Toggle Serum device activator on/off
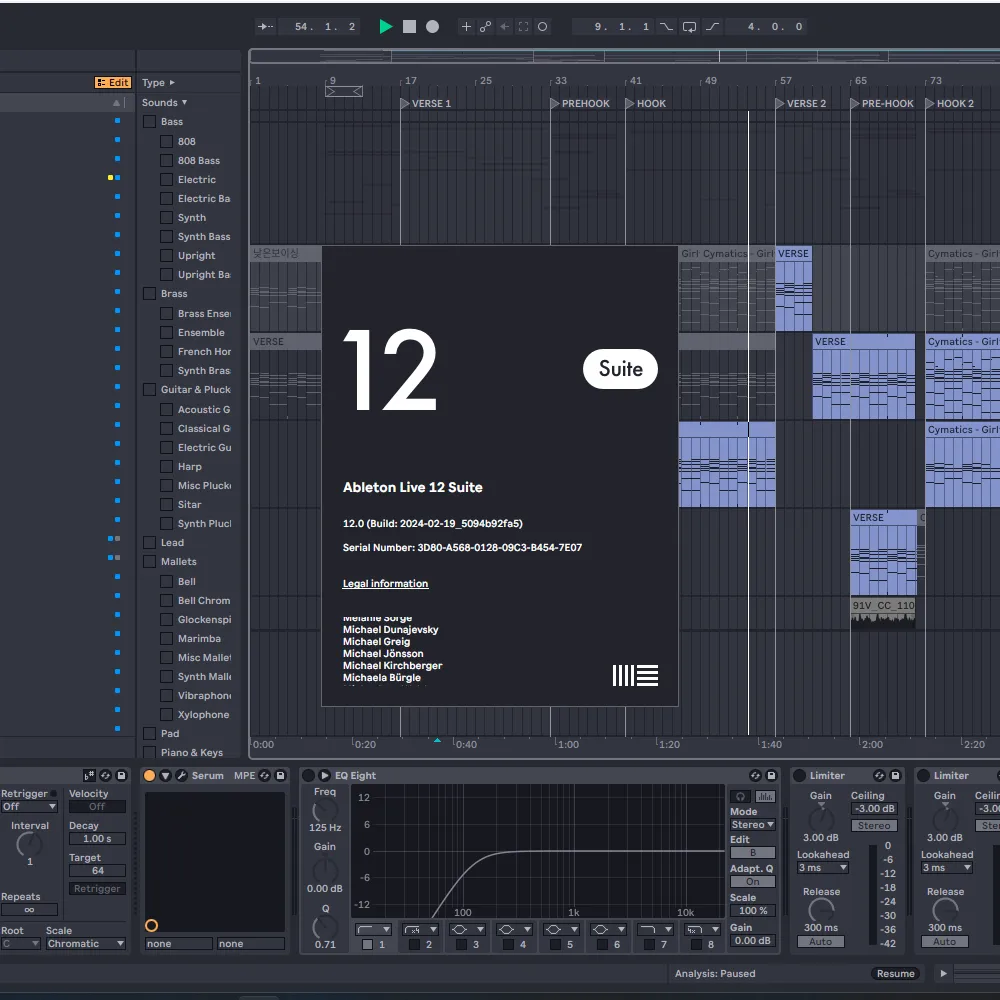The height and width of the screenshot is (1000, 1000). point(149,776)
